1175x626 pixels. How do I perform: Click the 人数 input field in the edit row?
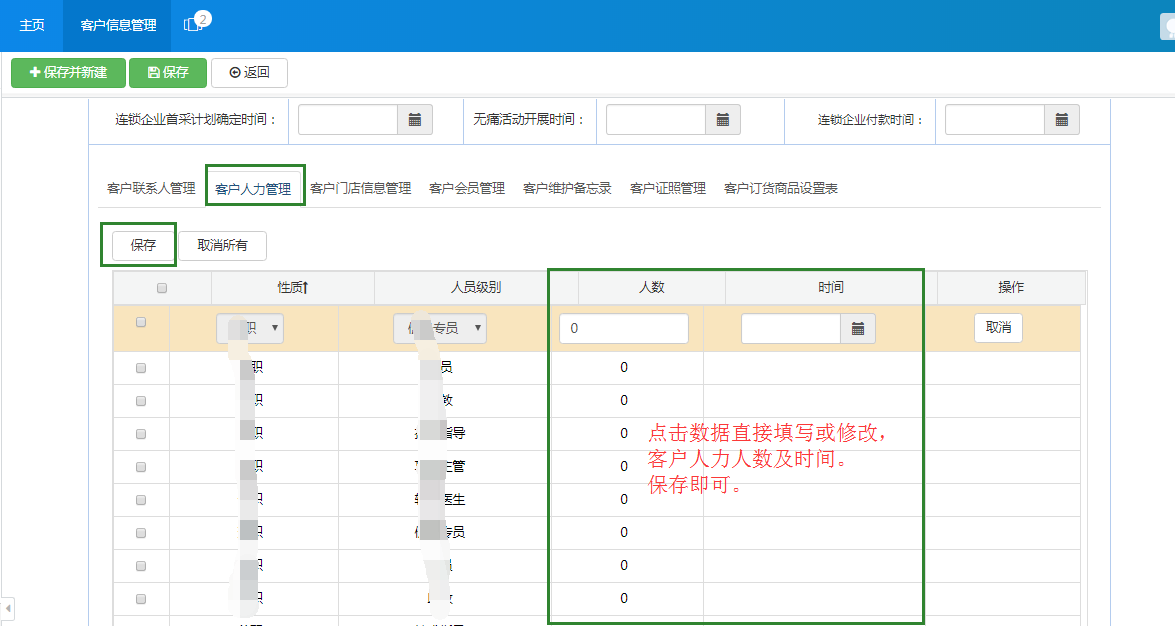pyautogui.click(x=623, y=327)
